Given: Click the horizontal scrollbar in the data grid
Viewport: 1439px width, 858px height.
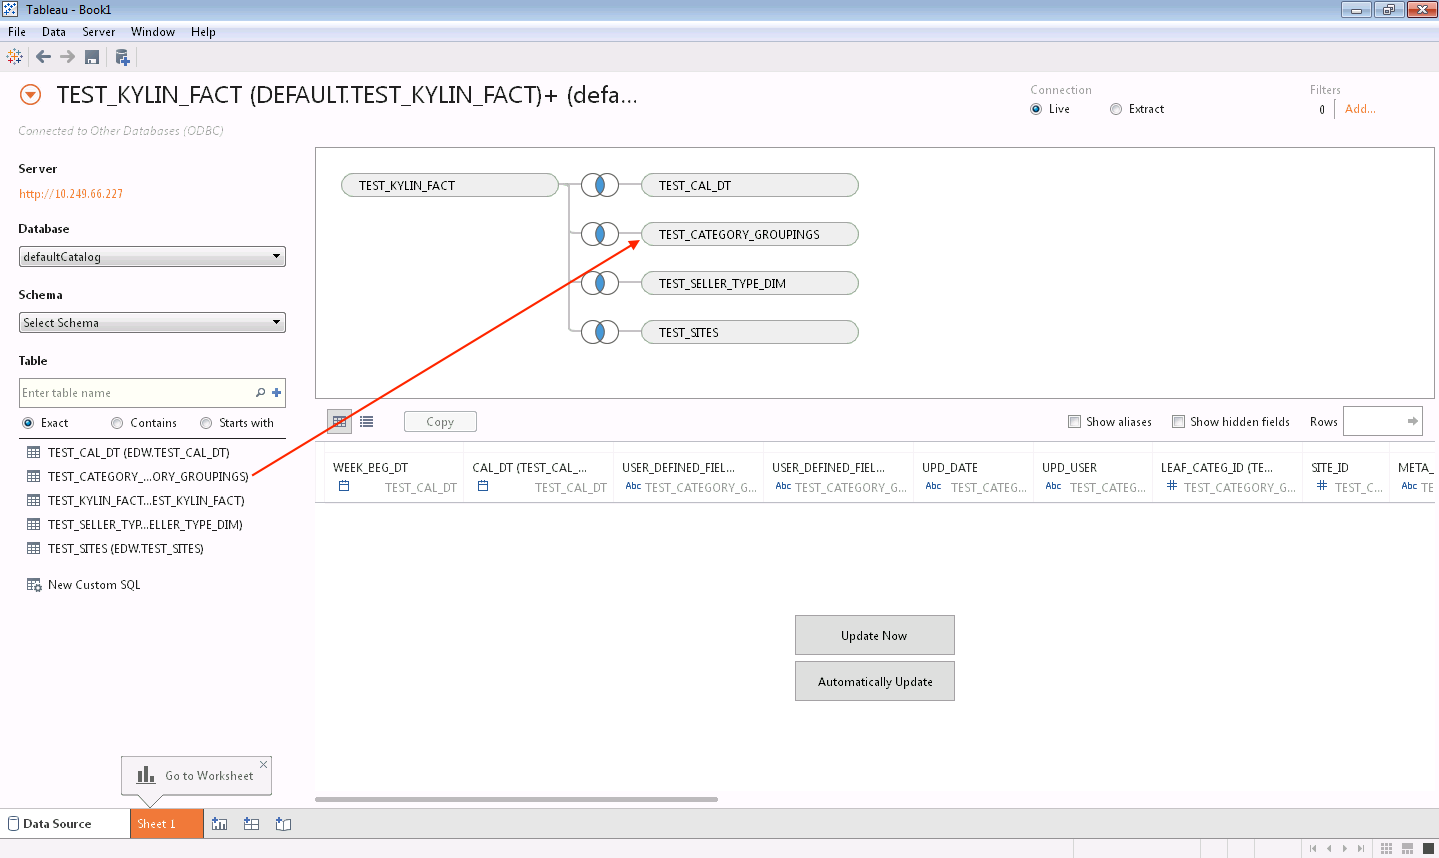Looking at the screenshot, I should (x=516, y=799).
